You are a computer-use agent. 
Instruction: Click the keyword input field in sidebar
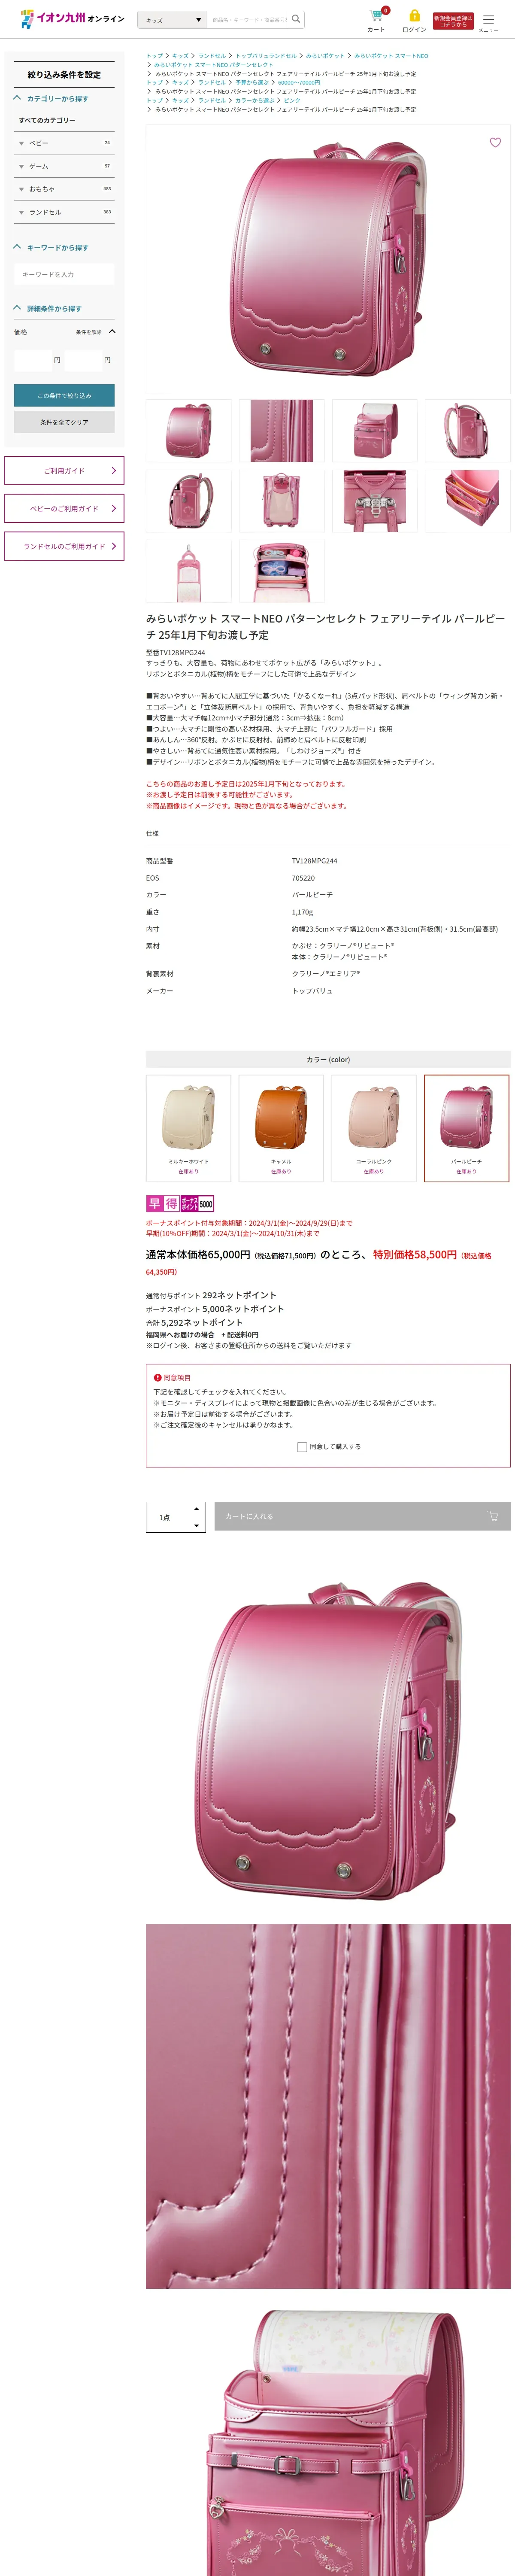pos(64,274)
